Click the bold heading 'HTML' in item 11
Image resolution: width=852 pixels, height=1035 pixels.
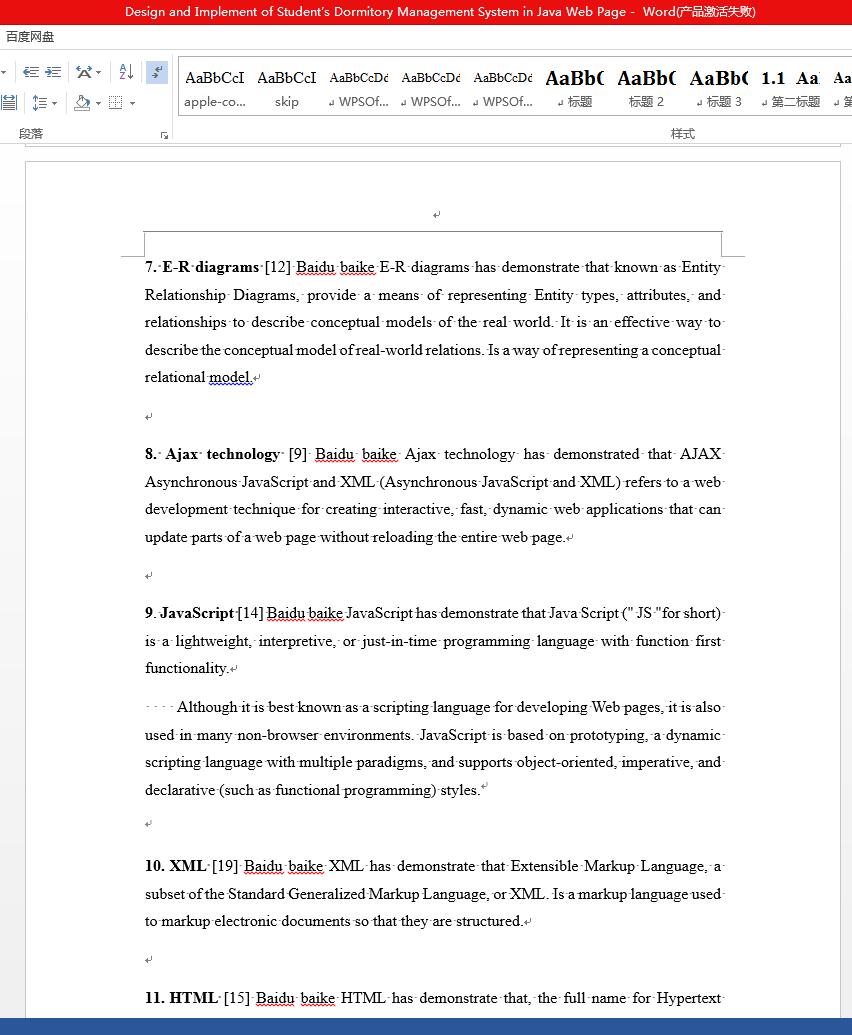tap(194, 998)
